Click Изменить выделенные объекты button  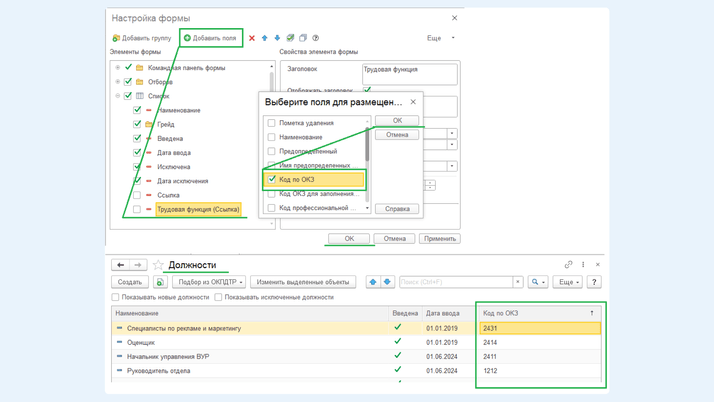pos(303,282)
